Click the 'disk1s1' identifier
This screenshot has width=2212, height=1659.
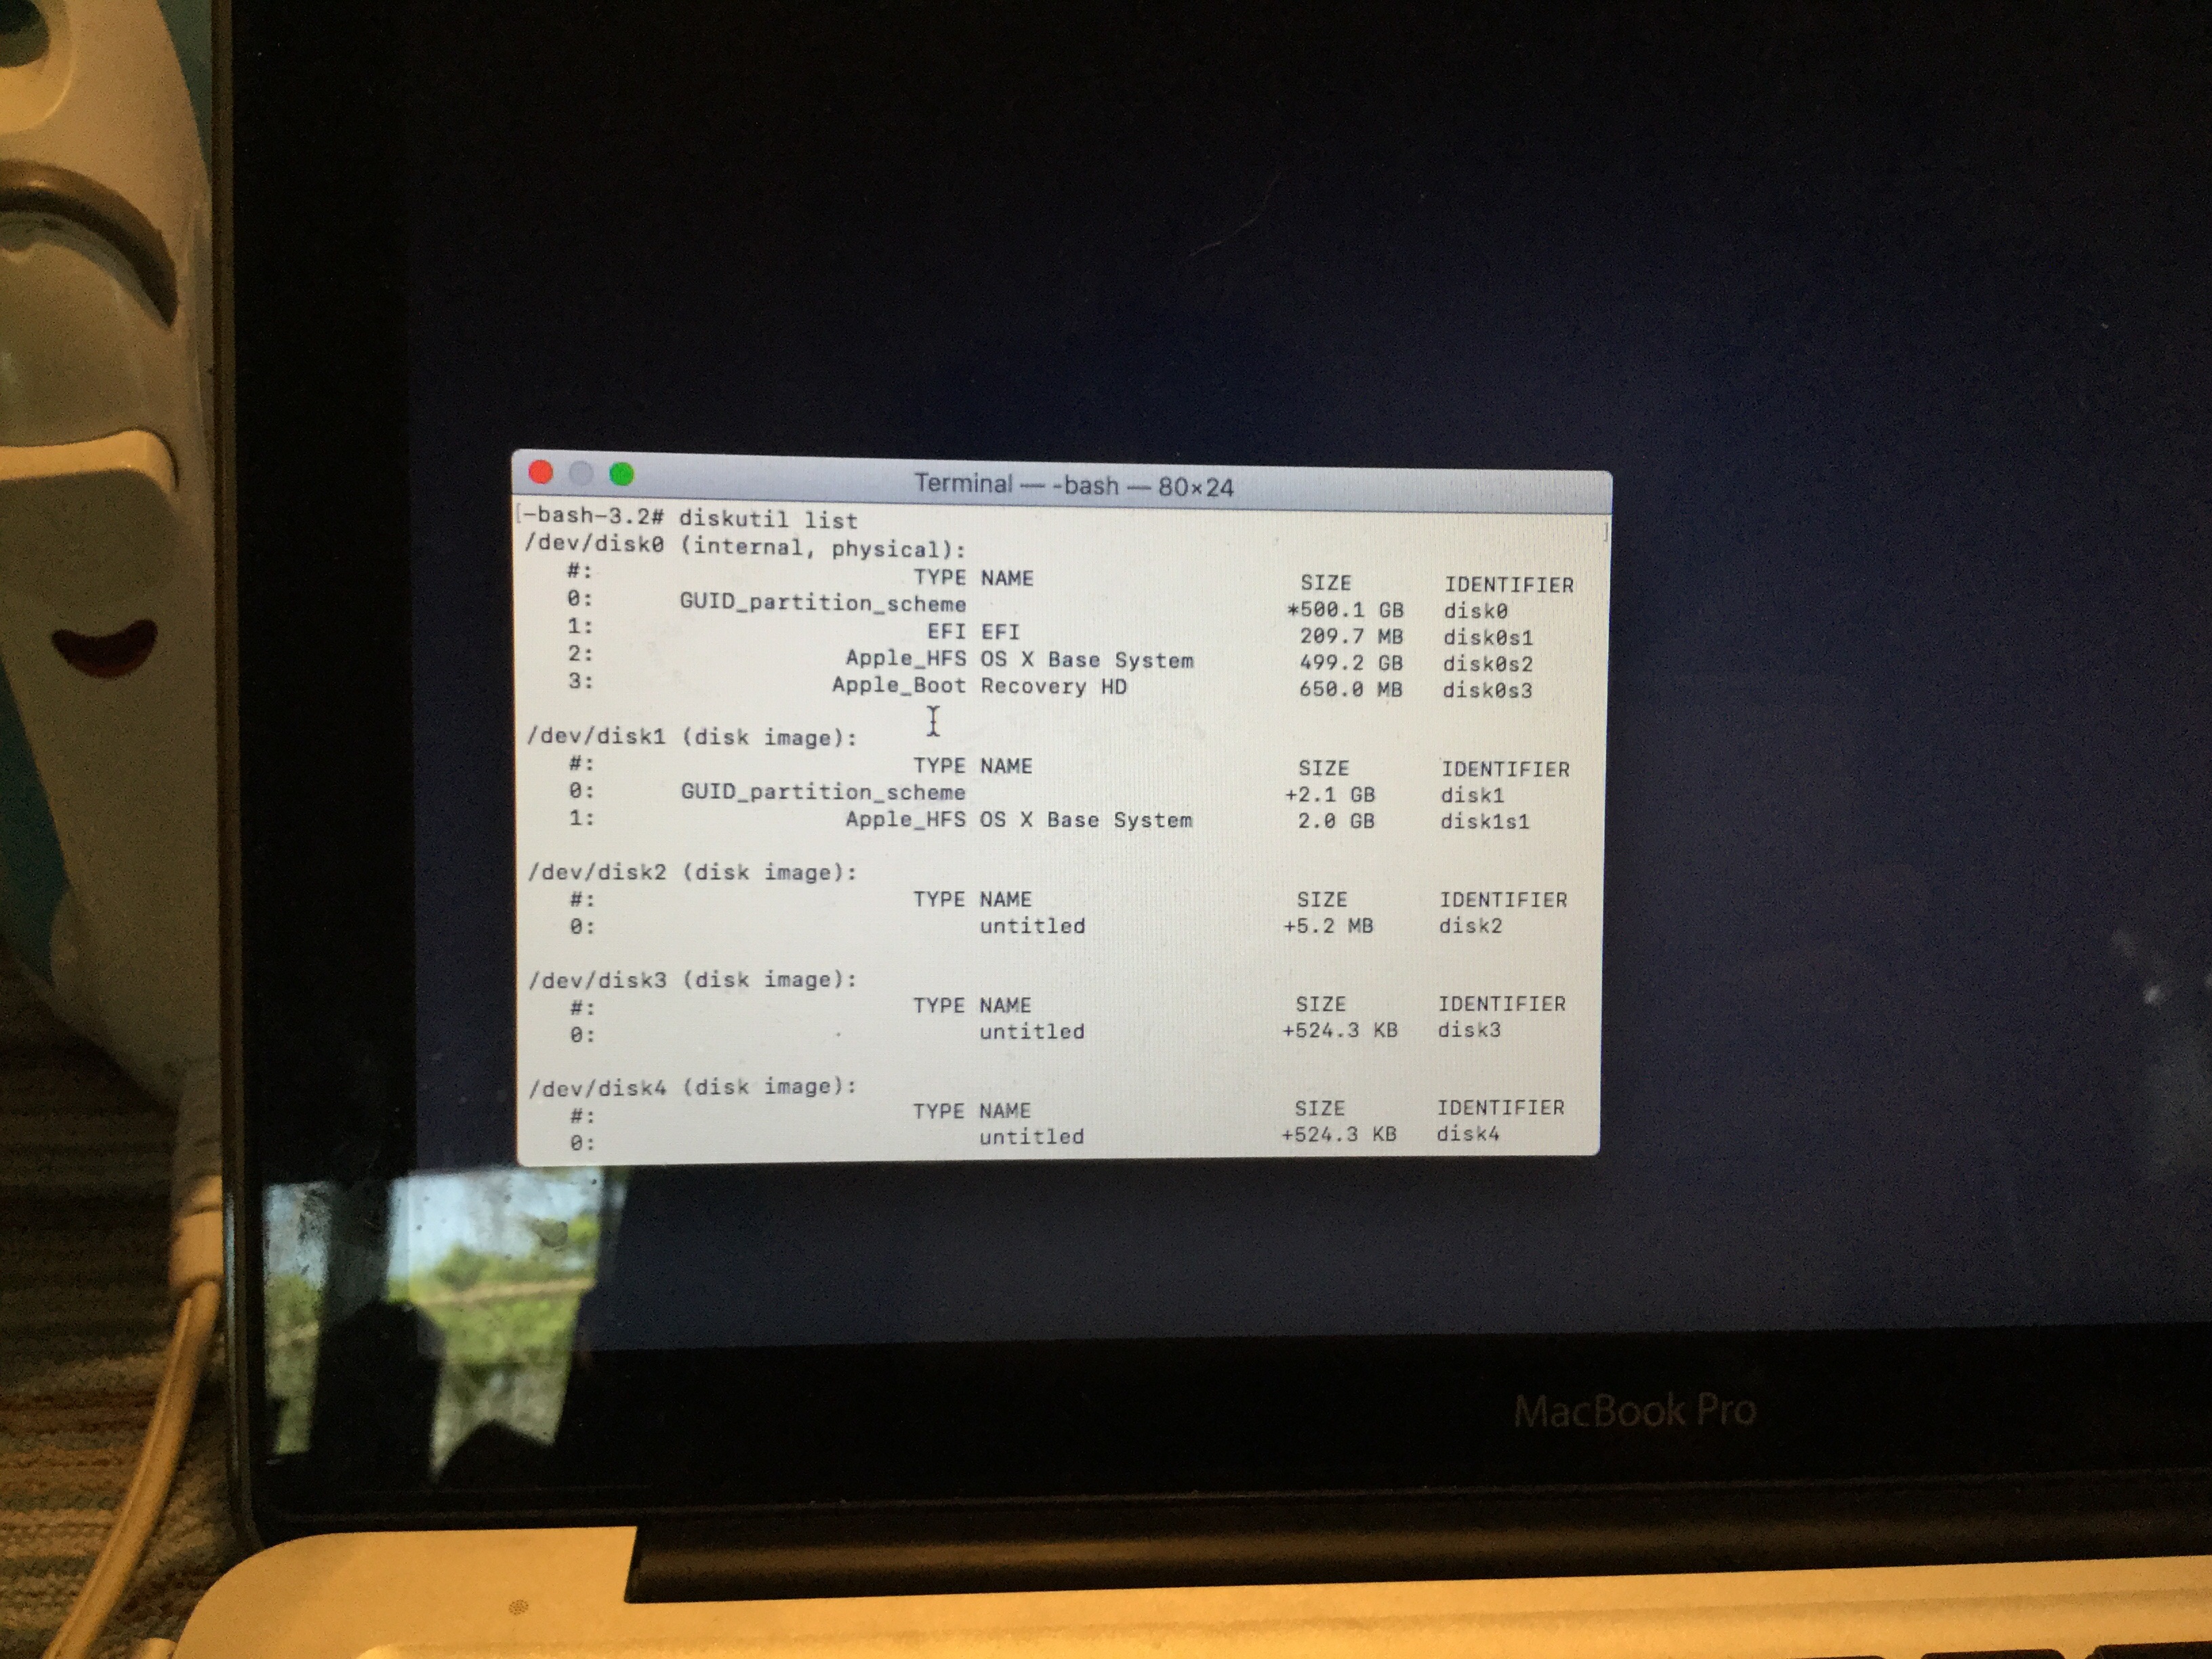1484,821
